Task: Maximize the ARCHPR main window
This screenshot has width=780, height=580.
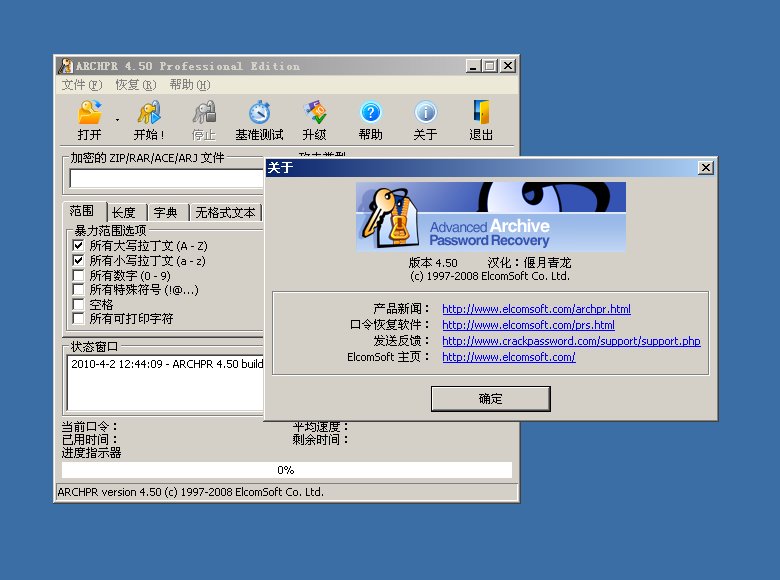Action: click(489, 66)
